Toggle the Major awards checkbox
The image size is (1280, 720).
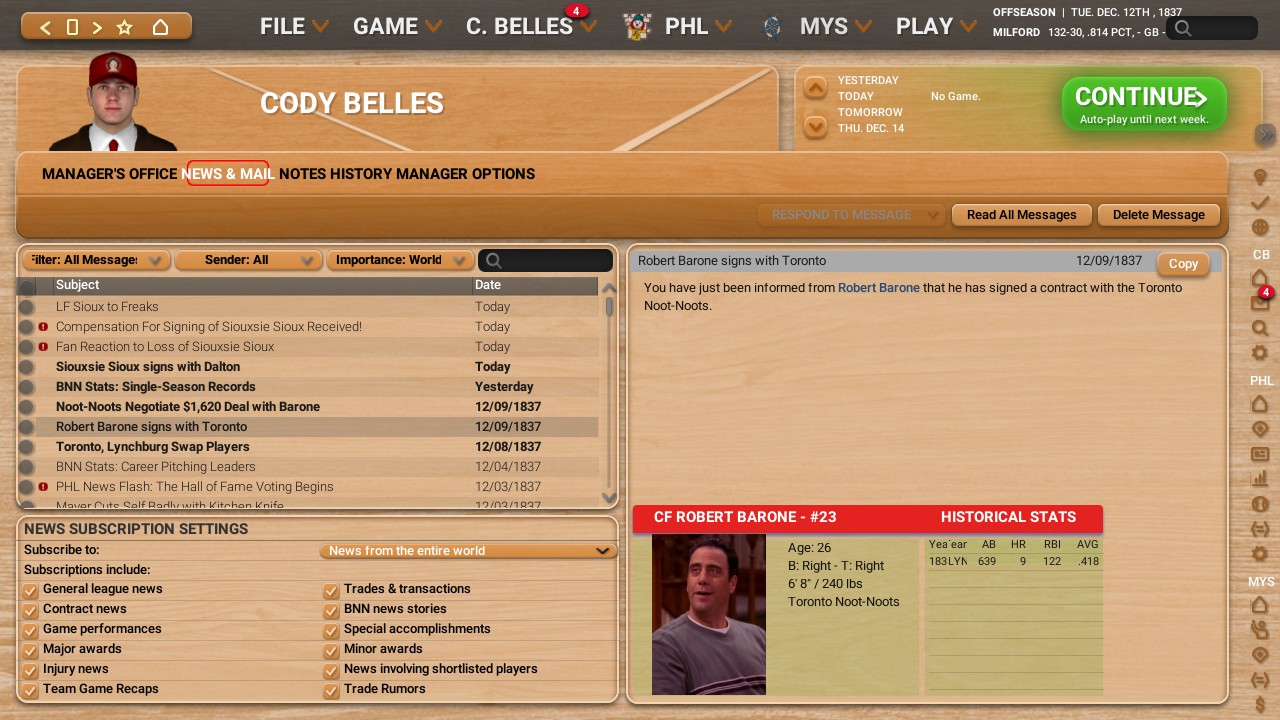click(x=30, y=651)
